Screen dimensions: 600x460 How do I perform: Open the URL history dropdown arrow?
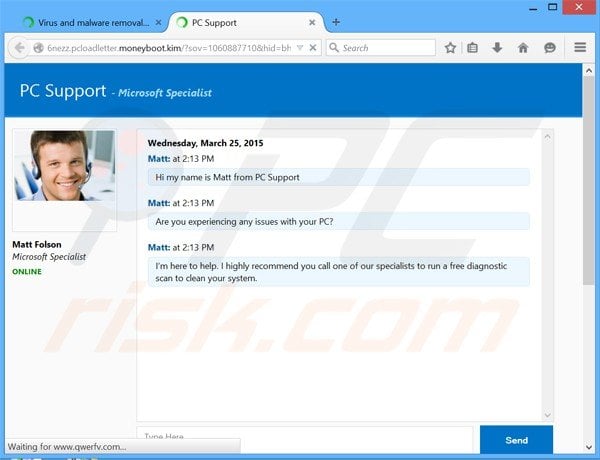(x=300, y=48)
